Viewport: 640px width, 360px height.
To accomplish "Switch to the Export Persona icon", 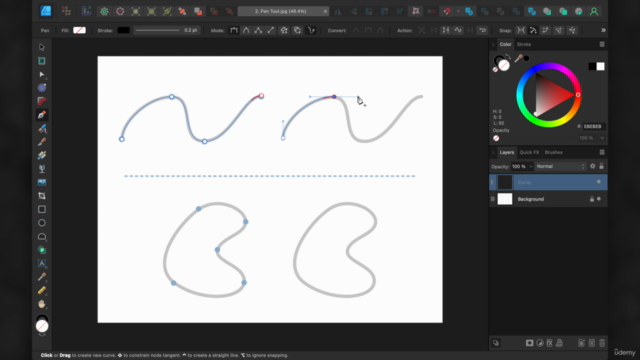I will (86, 11).
